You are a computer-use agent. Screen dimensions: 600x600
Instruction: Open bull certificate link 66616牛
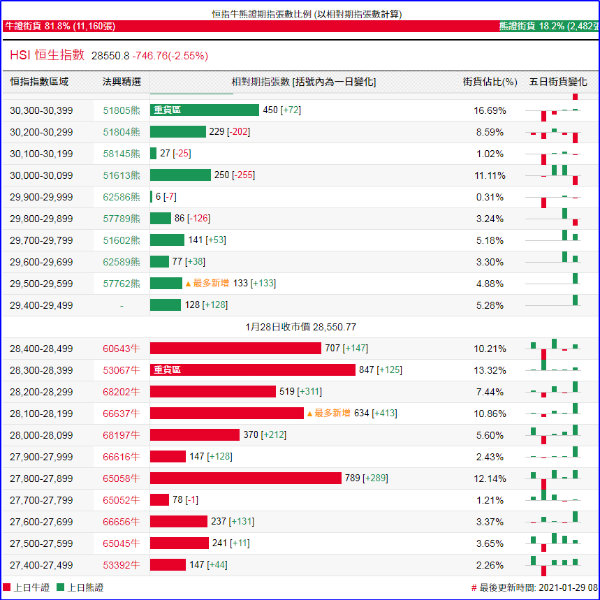[121, 457]
